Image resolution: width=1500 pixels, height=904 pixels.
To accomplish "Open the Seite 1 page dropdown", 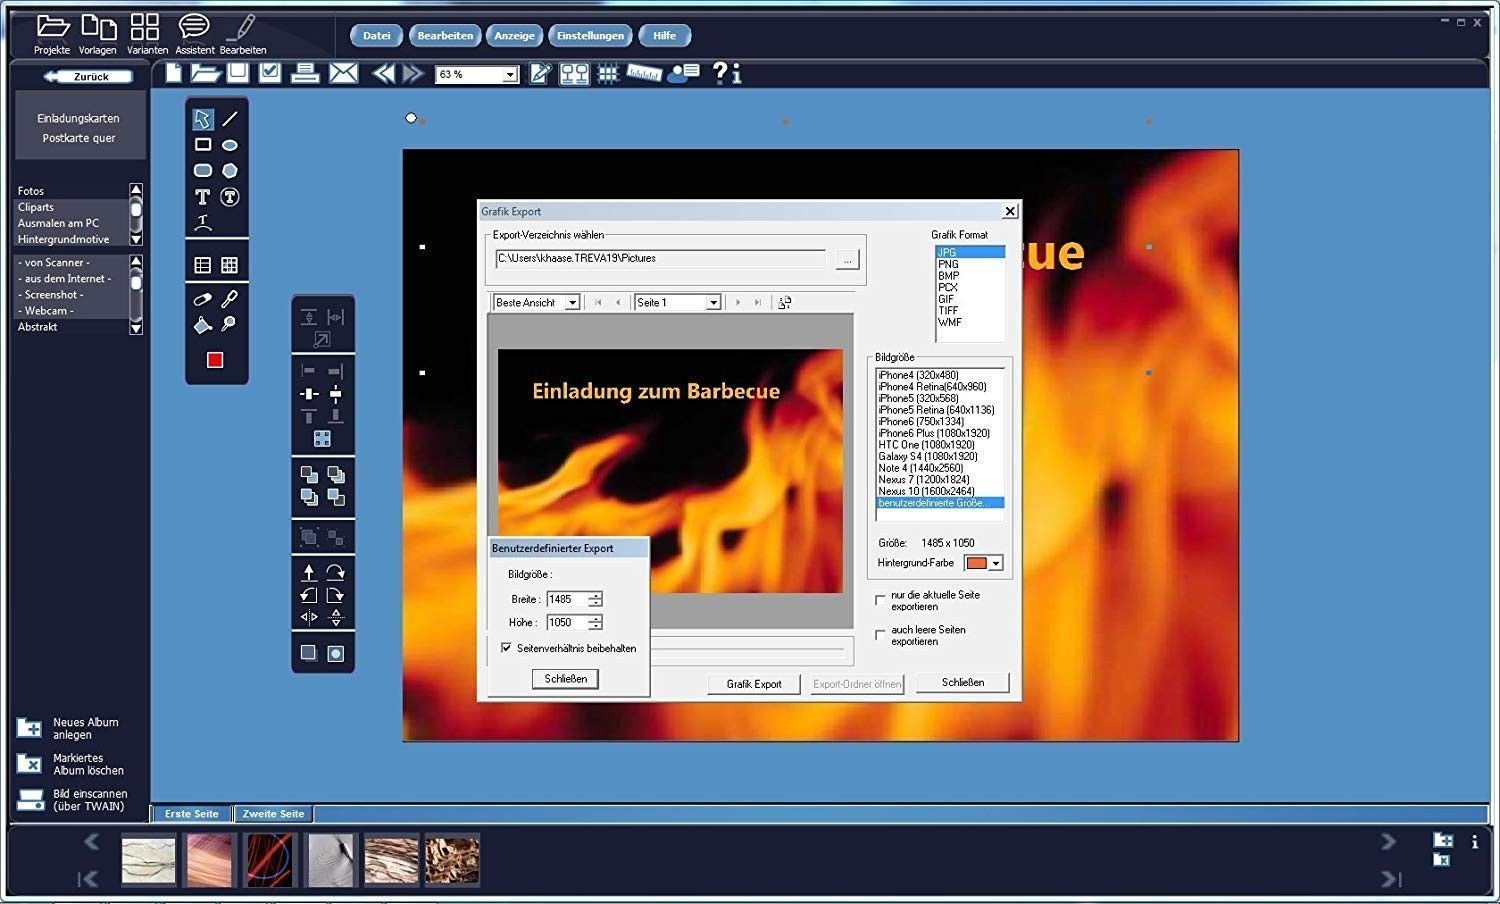I will coord(713,303).
